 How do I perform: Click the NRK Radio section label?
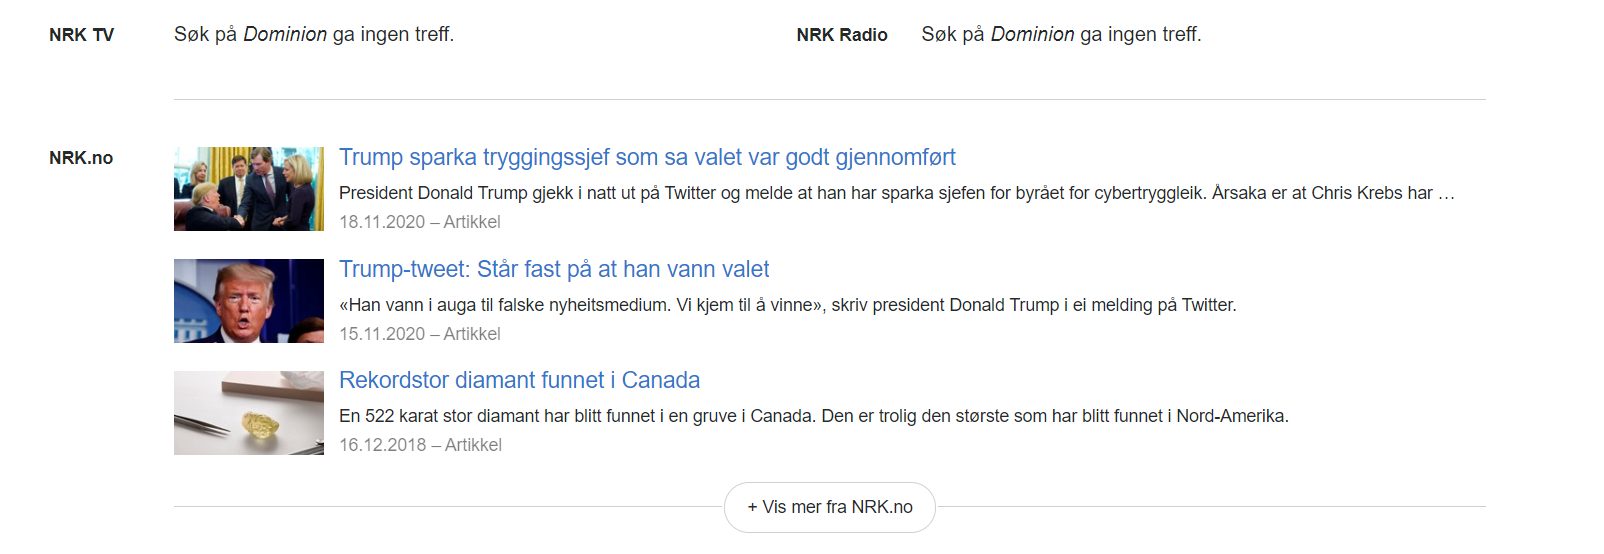(842, 35)
